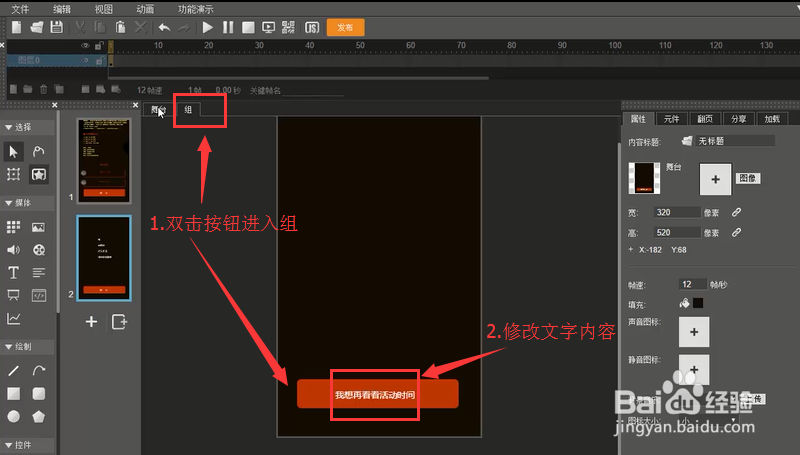Copy selection via toolbar icon
Viewport: 800px width, 455px height.
[x=100, y=27]
